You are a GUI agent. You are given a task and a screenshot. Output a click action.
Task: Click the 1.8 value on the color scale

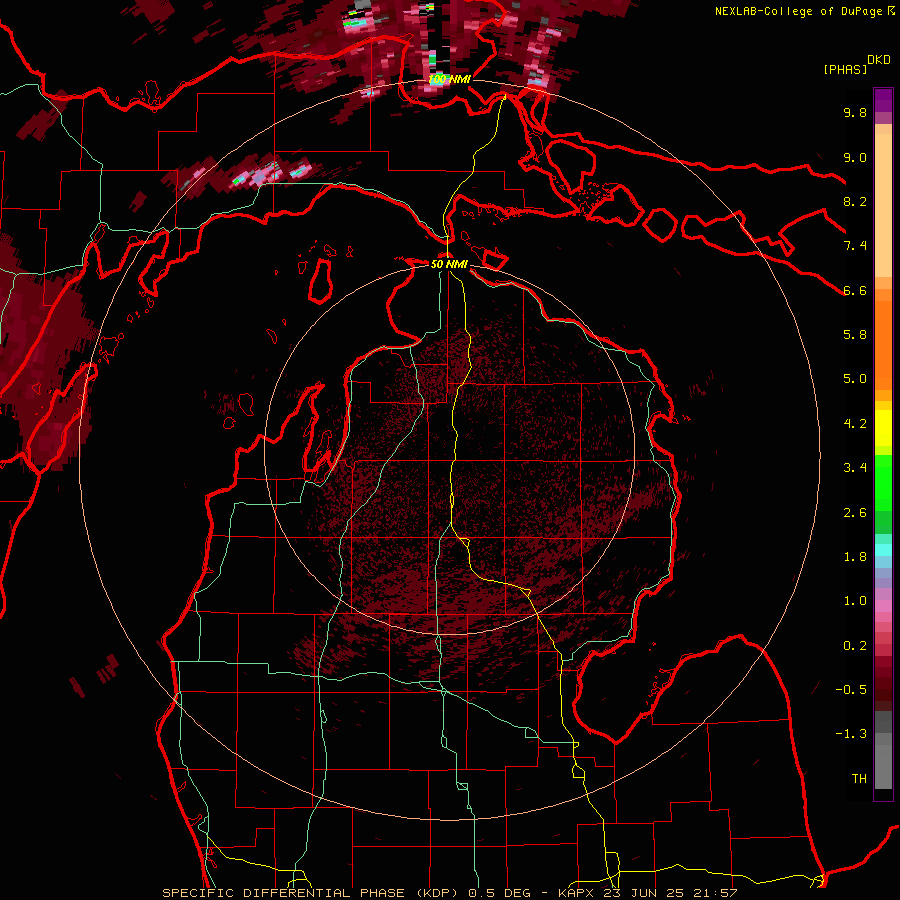click(855, 557)
